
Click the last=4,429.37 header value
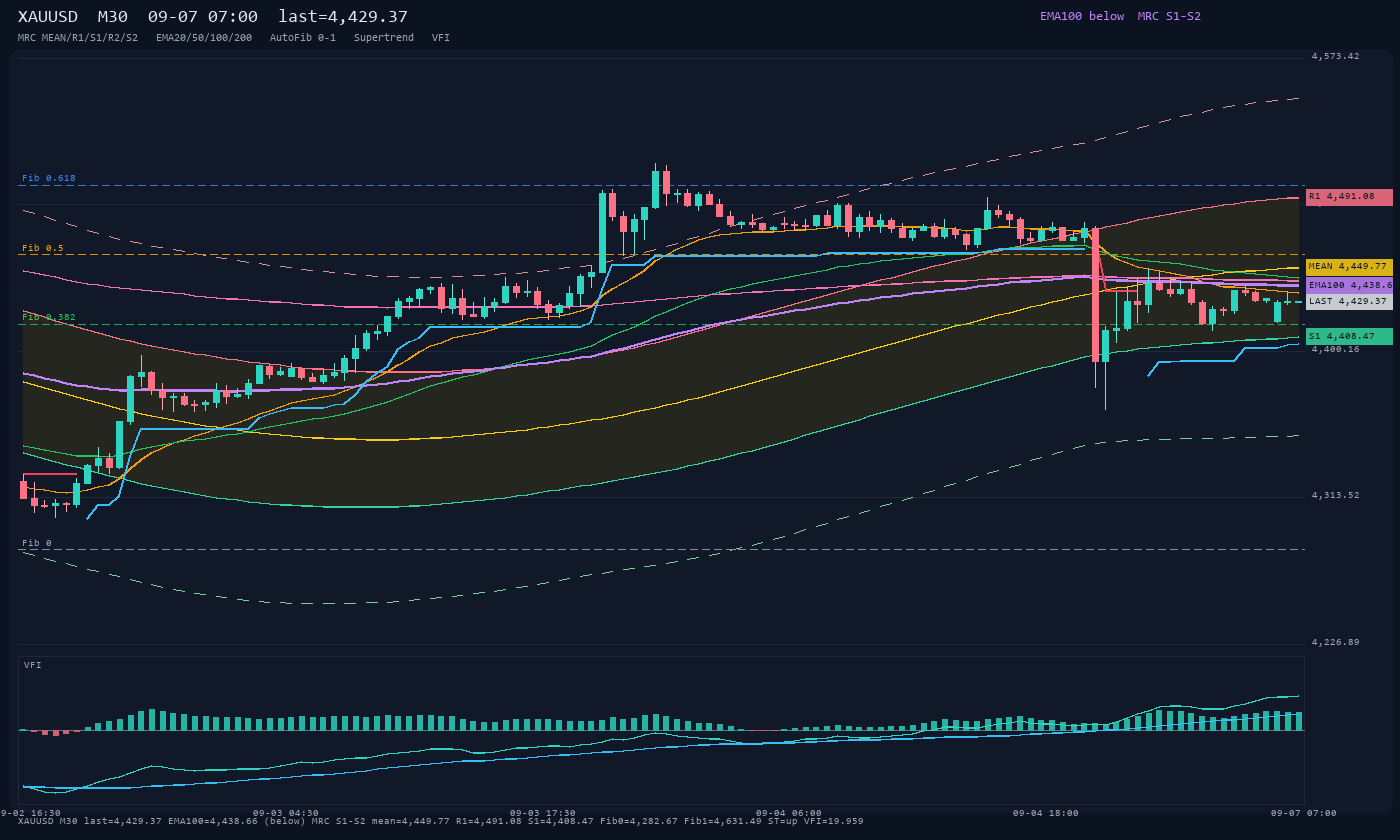tap(343, 17)
